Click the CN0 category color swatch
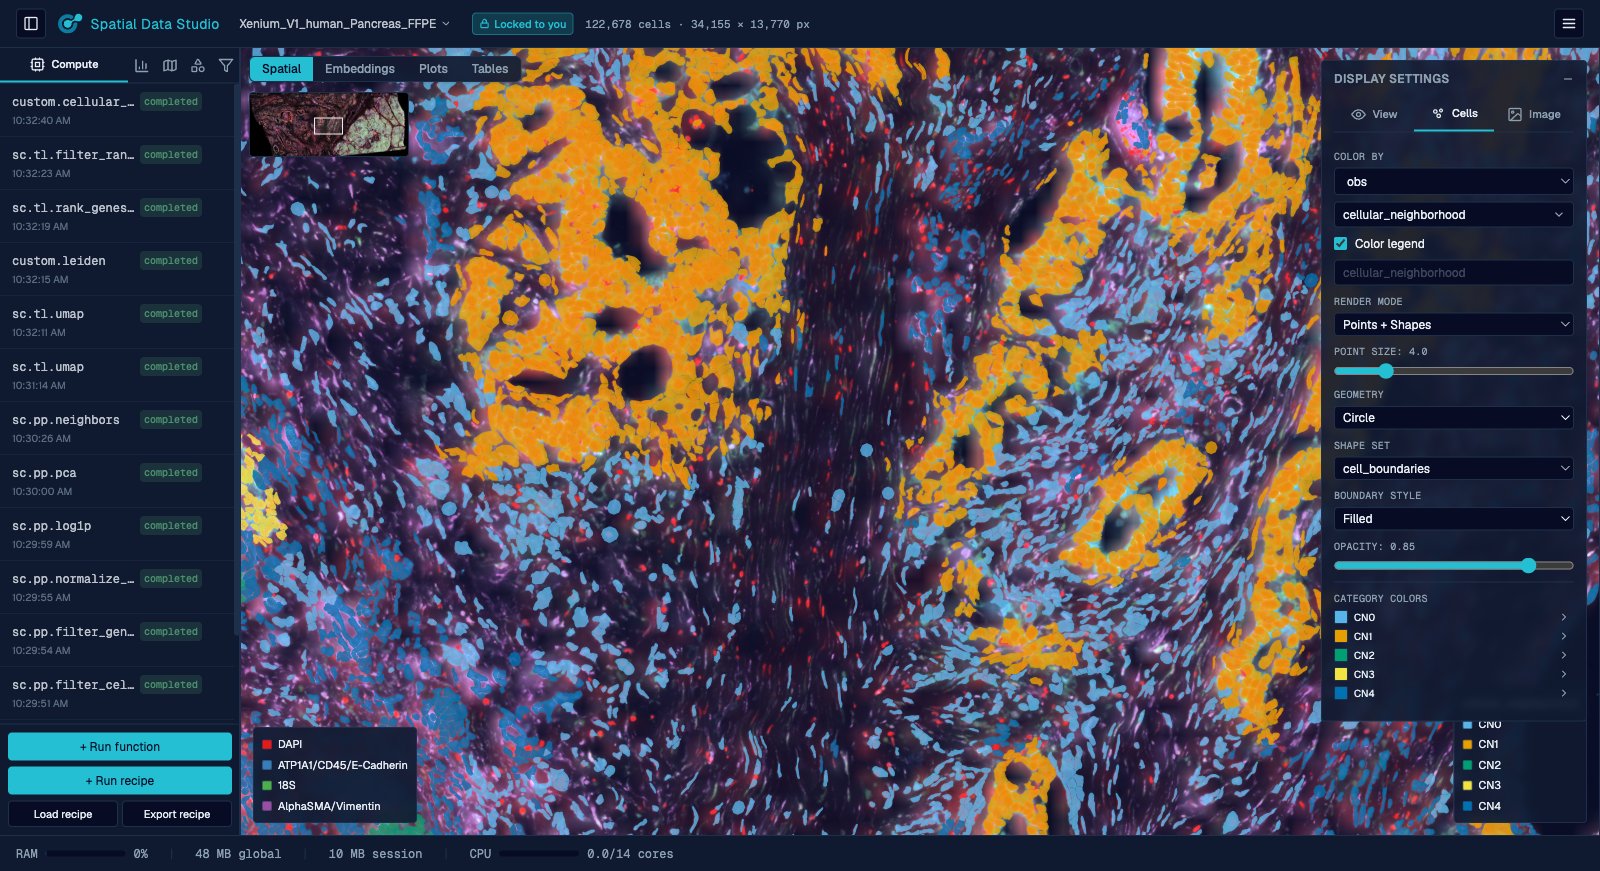This screenshot has height=871, width=1600. (1341, 617)
